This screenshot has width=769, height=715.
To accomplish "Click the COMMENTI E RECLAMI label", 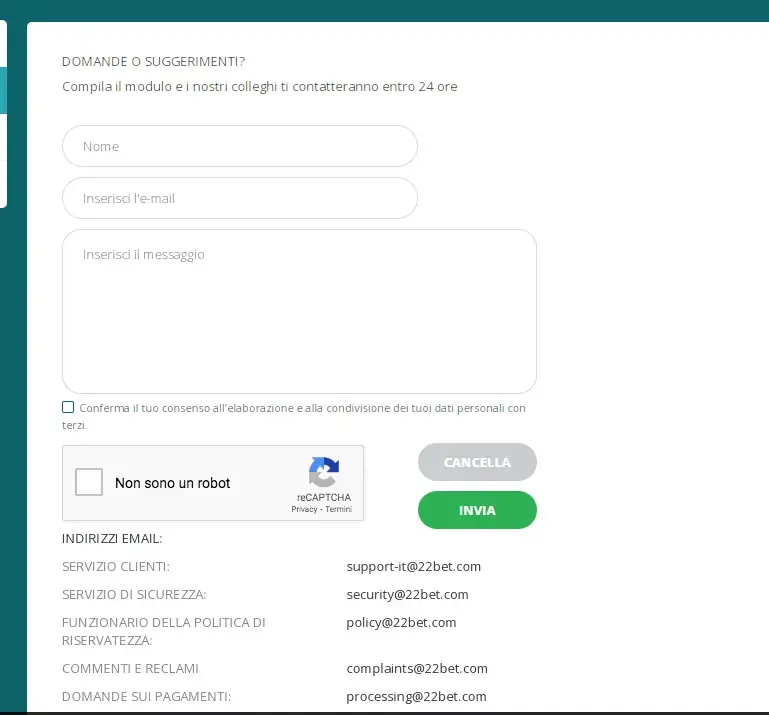I will [130, 668].
